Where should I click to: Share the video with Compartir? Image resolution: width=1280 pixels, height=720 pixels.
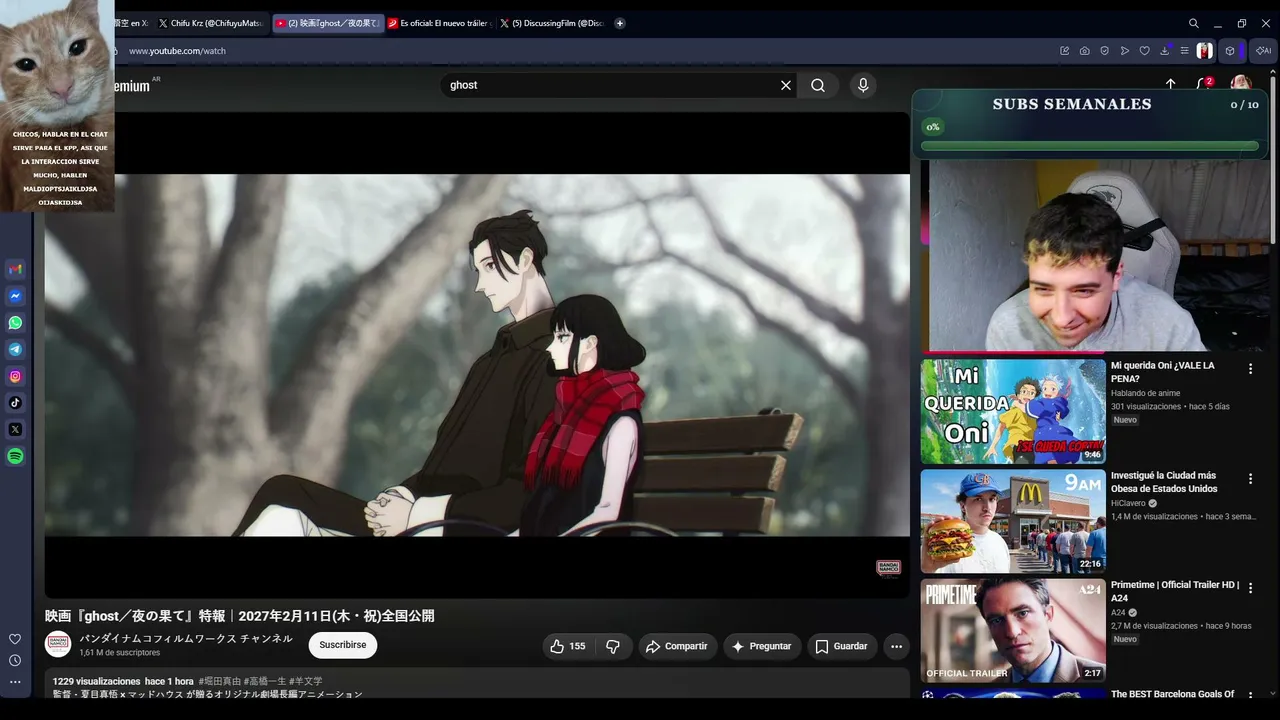(x=676, y=646)
